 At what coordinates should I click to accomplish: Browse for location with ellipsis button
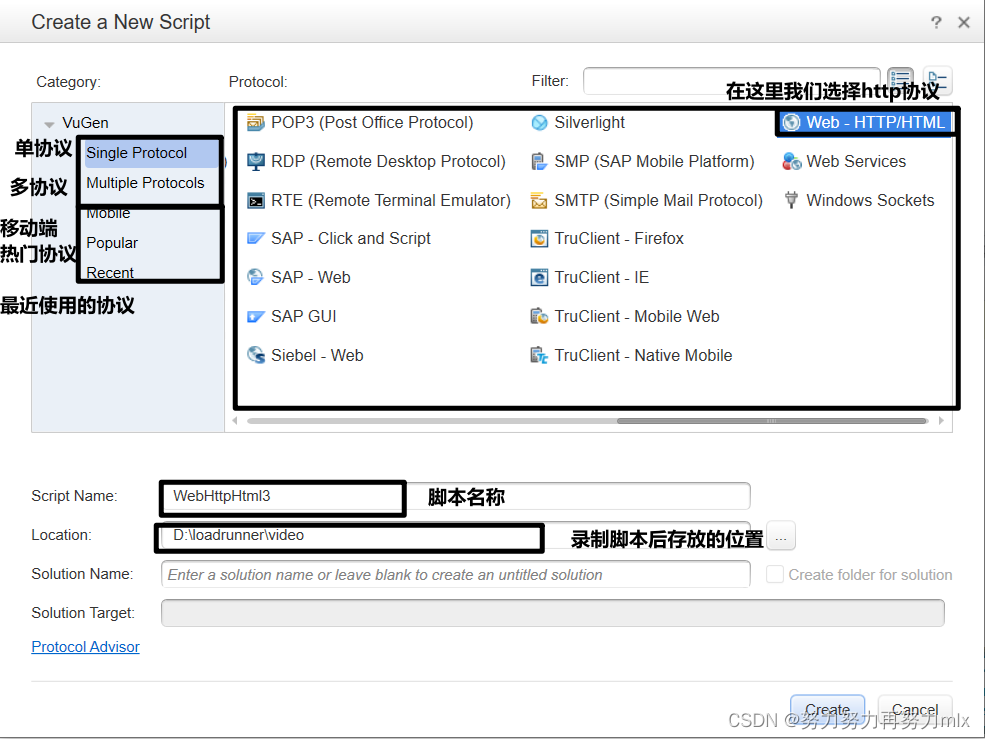pos(781,536)
